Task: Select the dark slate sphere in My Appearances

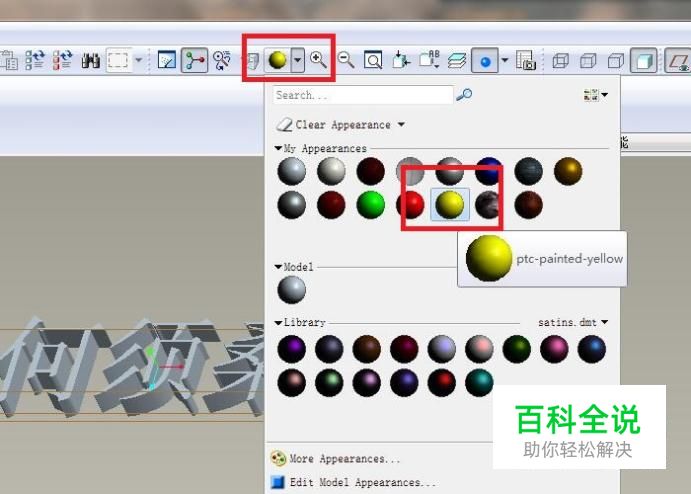Action: click(x=528, y=171)
